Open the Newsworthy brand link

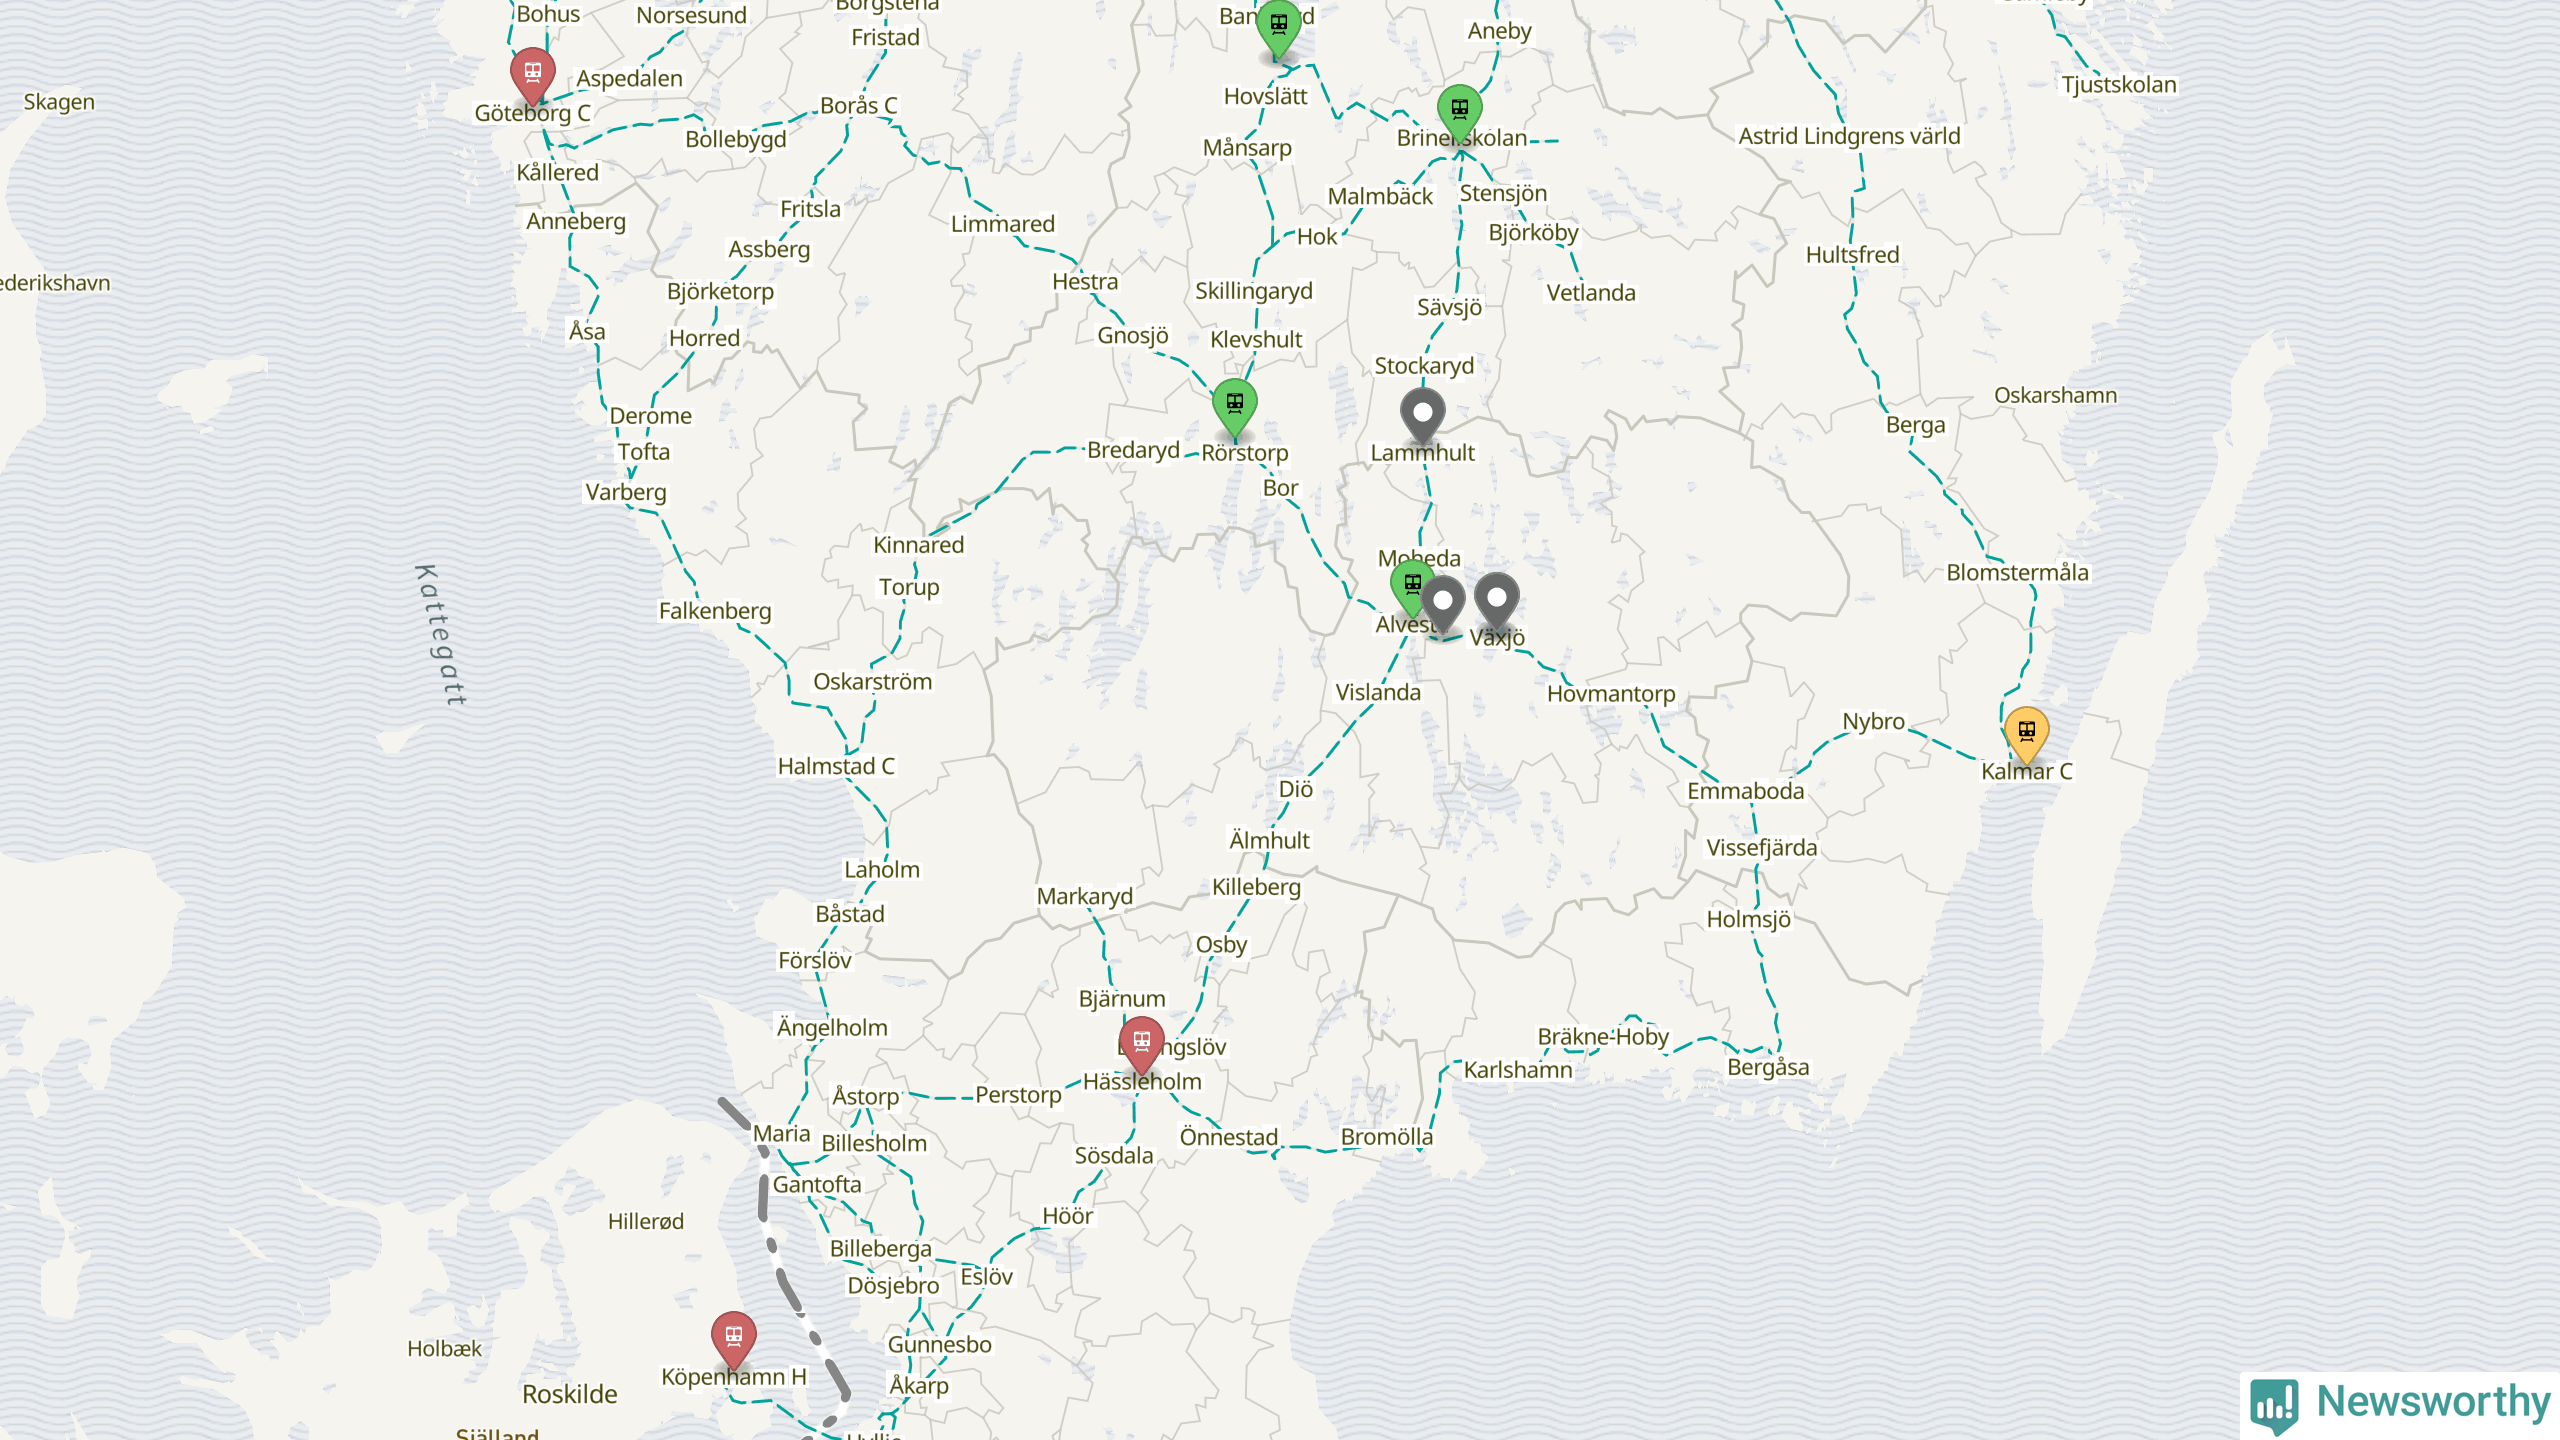coord(2400,1403)
